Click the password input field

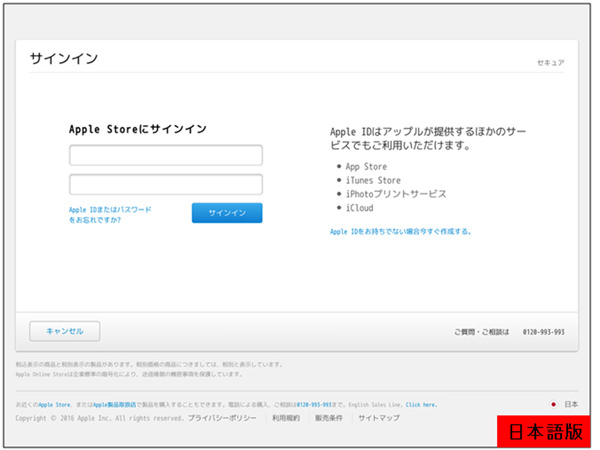(x=166, y=185)
